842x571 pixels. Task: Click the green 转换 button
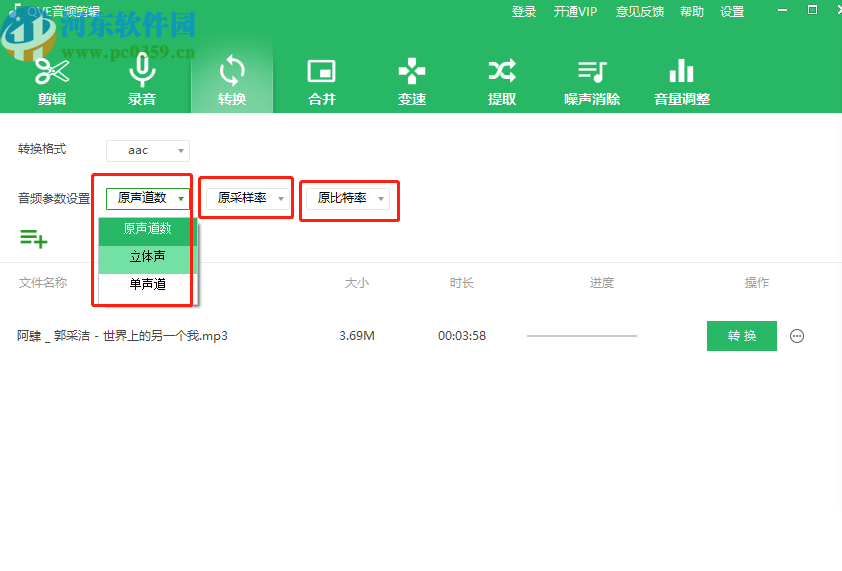pyautogui.click(x=741, y=336)
